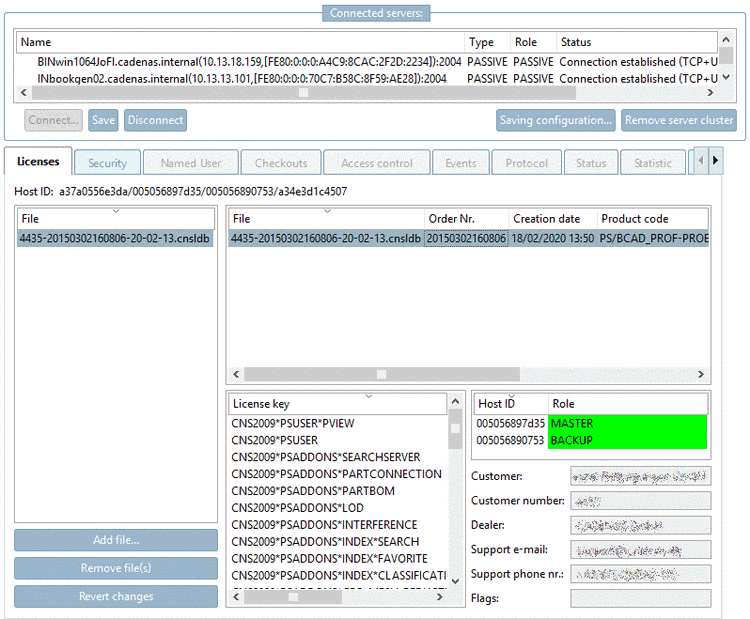The image size is (750, 619).
Task: Click left arrow of servers horizontal scrollbar
Action: 24,92
